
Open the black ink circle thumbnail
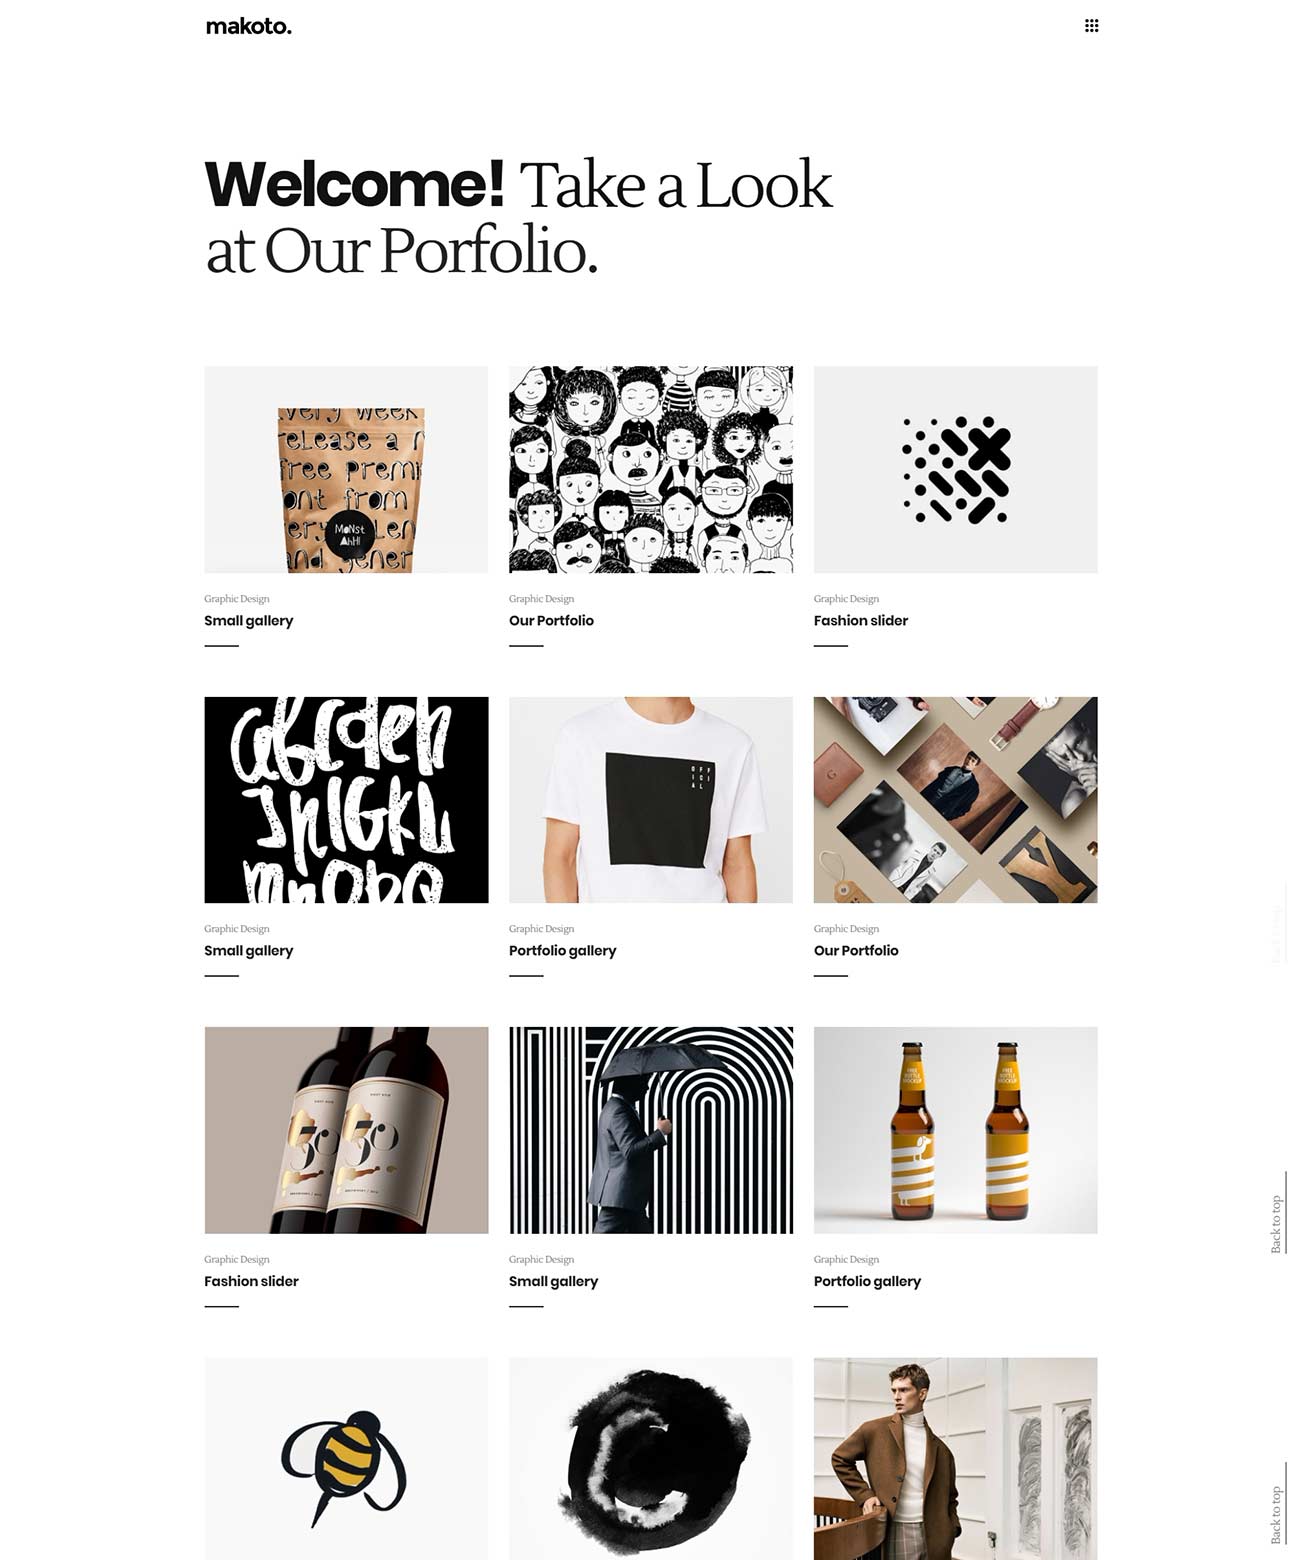tap(651, 1458)
